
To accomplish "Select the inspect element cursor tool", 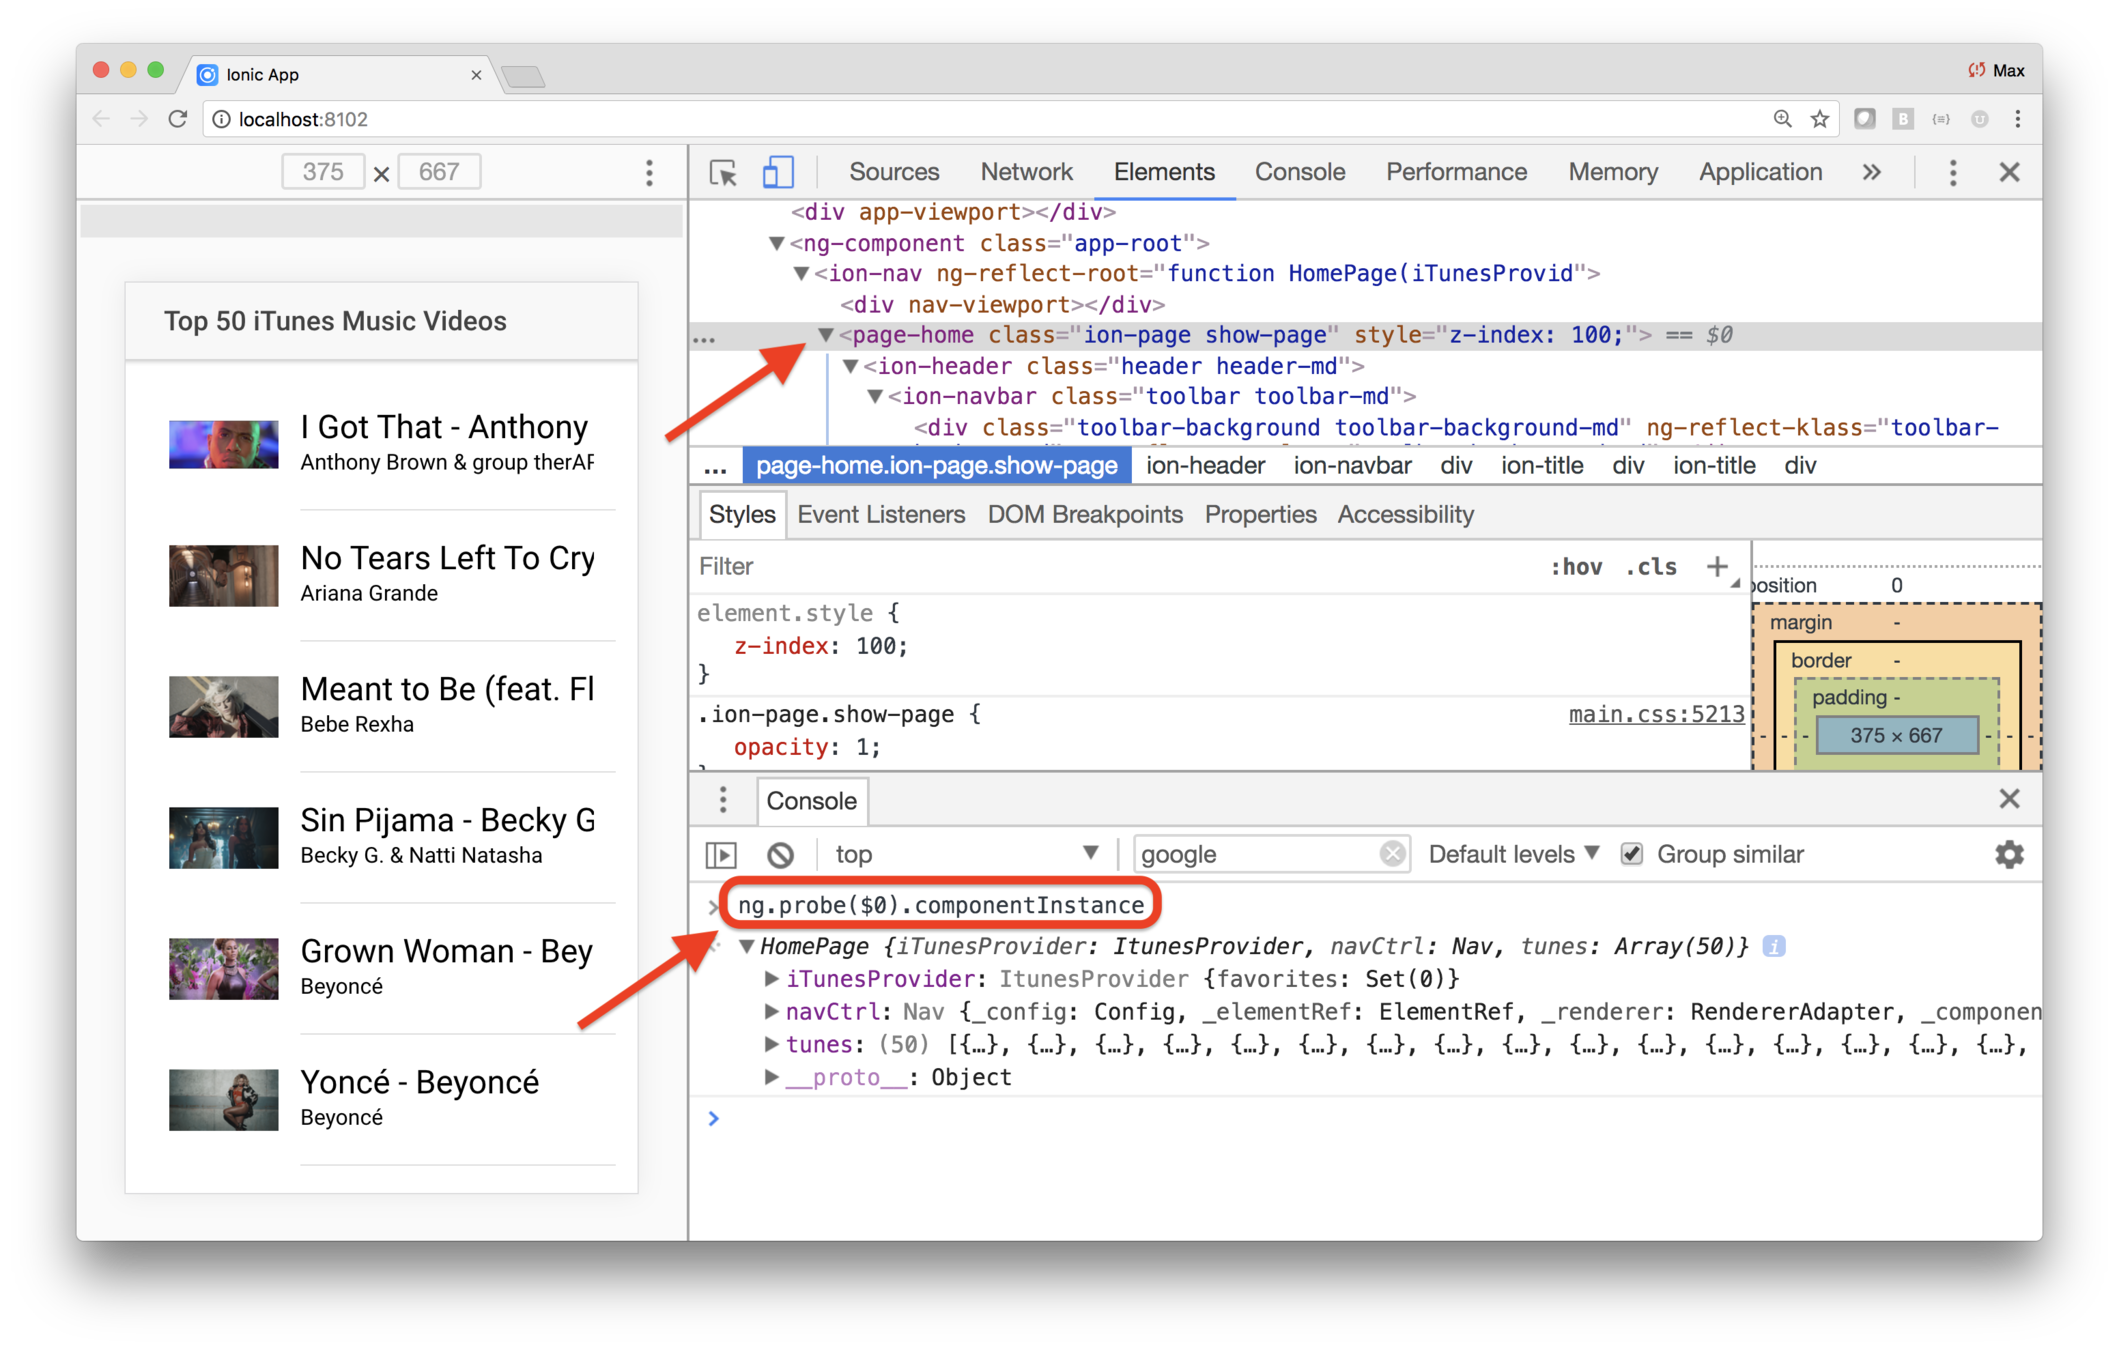I will 722,172.
